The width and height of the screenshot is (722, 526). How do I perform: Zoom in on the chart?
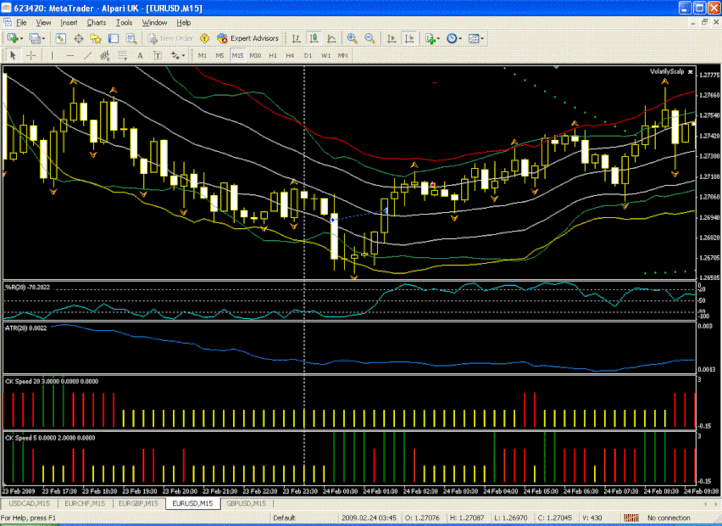(352, 39)
